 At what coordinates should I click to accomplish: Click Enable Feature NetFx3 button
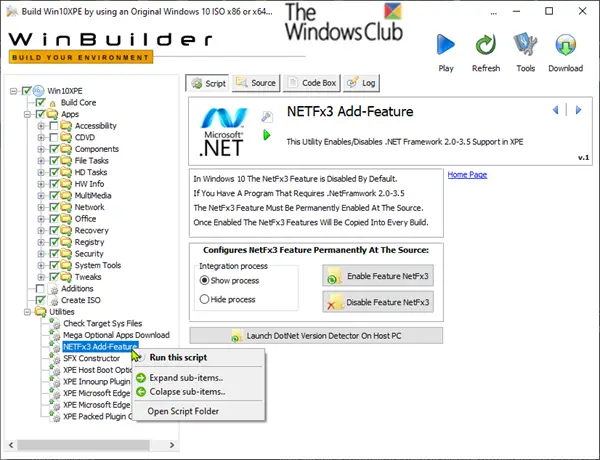click(x=378, y=276)
